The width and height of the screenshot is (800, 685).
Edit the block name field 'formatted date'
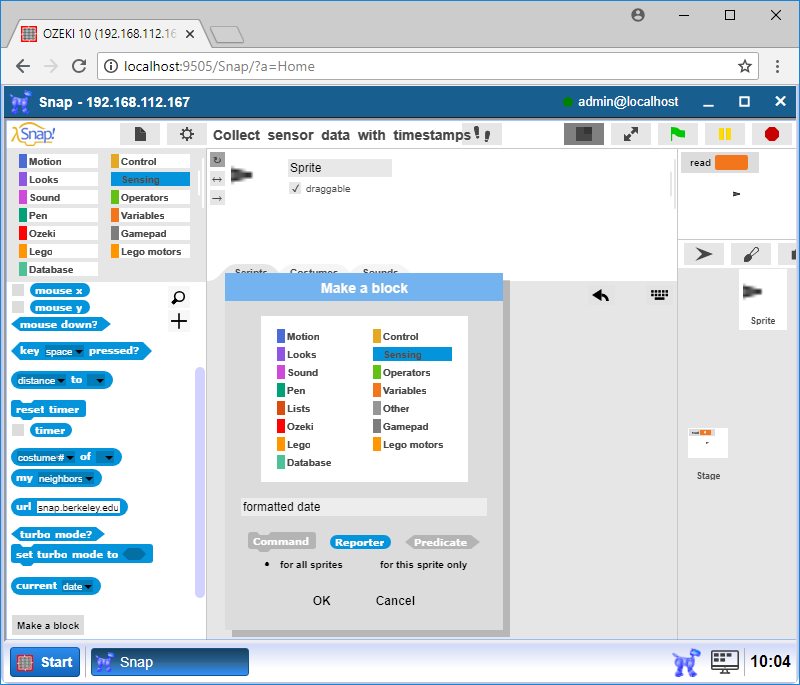coord(364,506)
